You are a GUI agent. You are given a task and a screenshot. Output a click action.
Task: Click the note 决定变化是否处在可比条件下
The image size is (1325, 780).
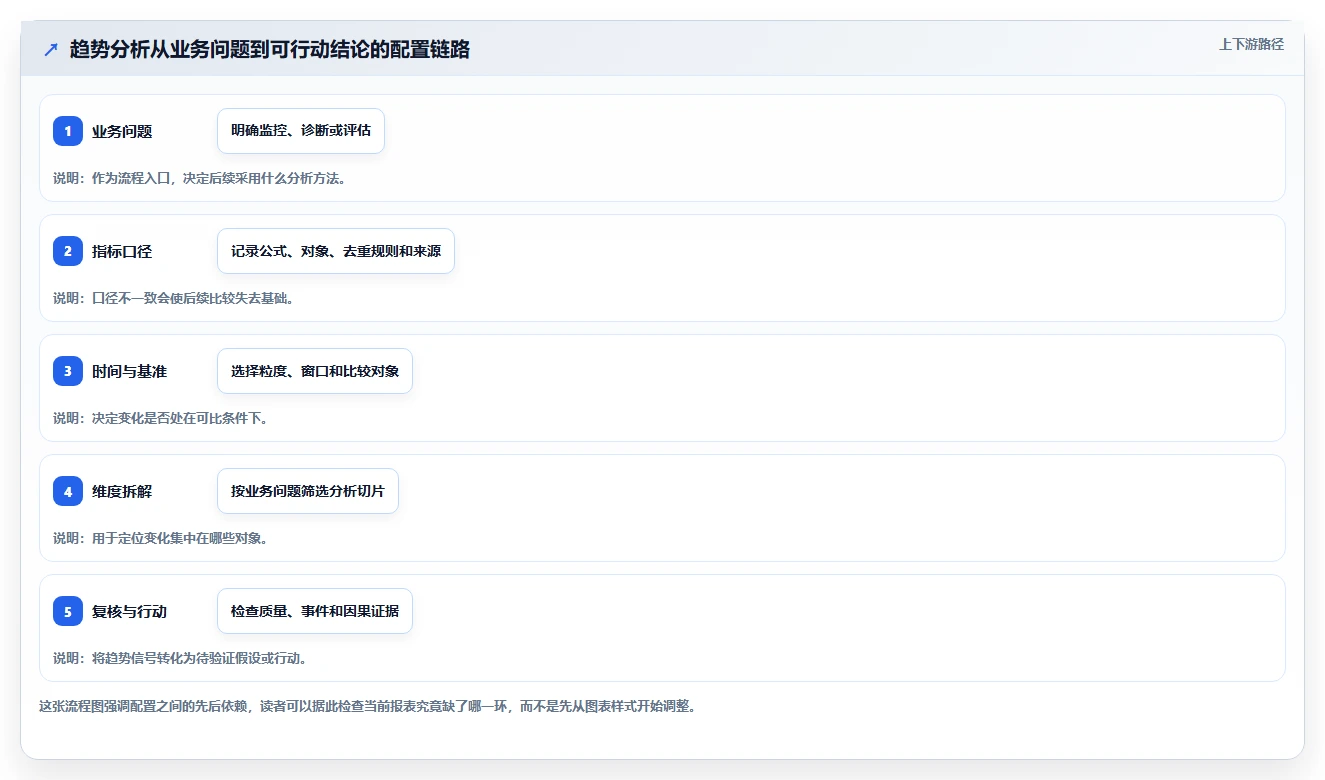(x=160, y=418)
